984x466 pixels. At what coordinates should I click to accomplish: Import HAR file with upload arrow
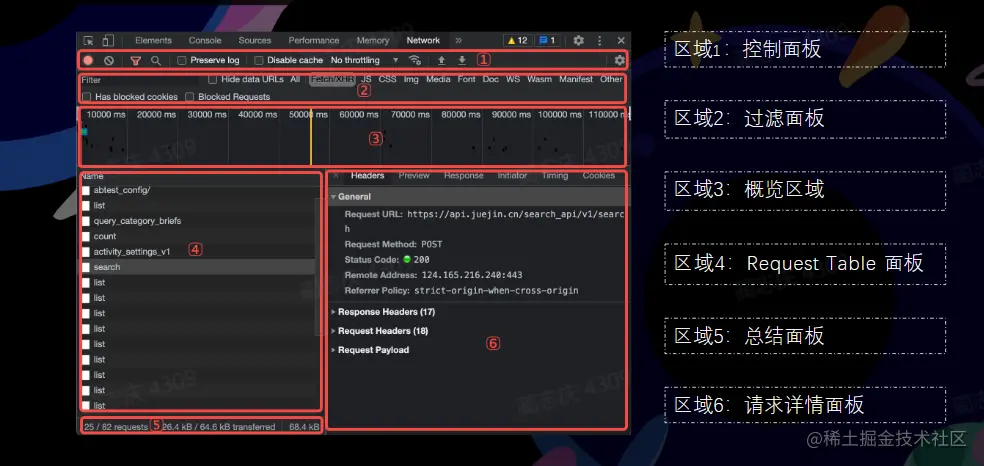pyautogui.click(x=441, y=60)
